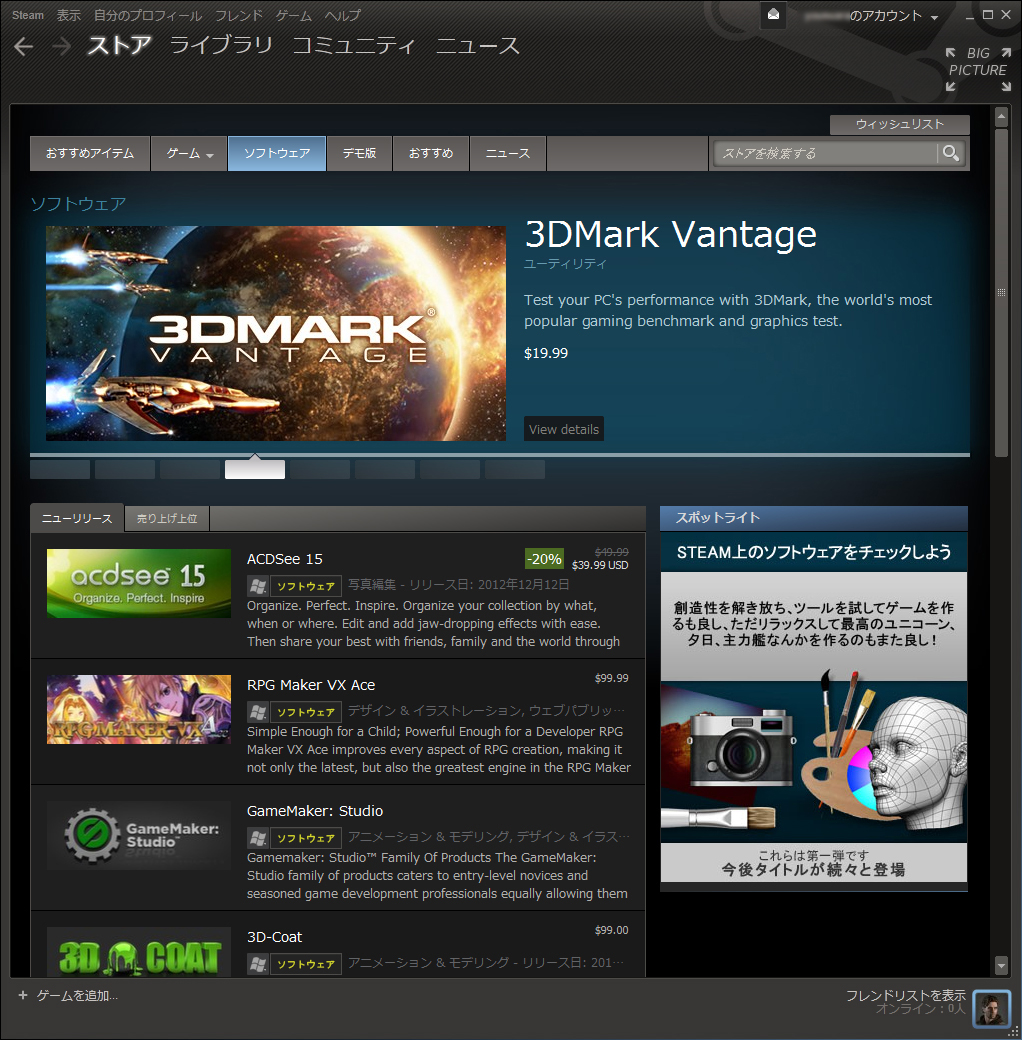
Task: Open the RPG Maker VX Ace thumbnail
Action: coord(139,710)
